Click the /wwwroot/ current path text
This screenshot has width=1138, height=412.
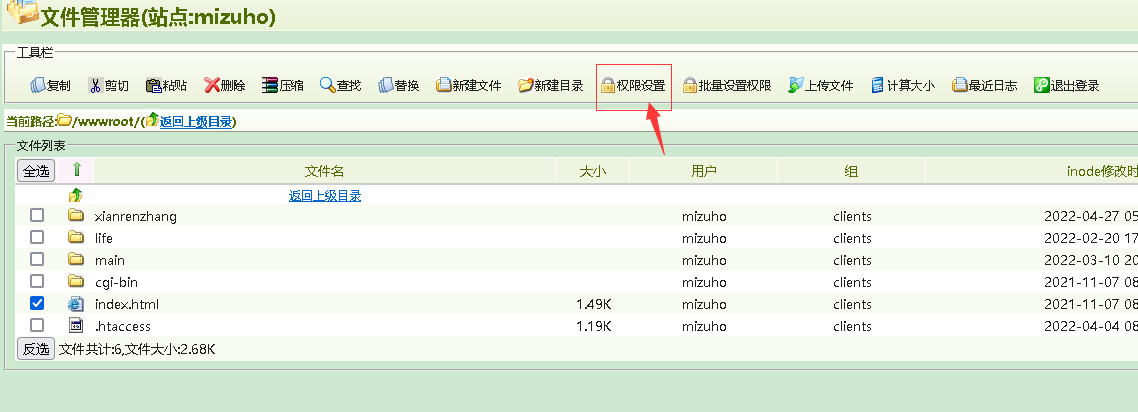pyautogui.click(x=104, y=121)
